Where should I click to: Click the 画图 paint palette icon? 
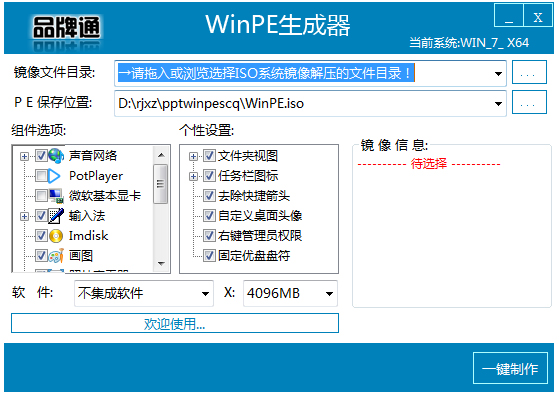point(56,256)
